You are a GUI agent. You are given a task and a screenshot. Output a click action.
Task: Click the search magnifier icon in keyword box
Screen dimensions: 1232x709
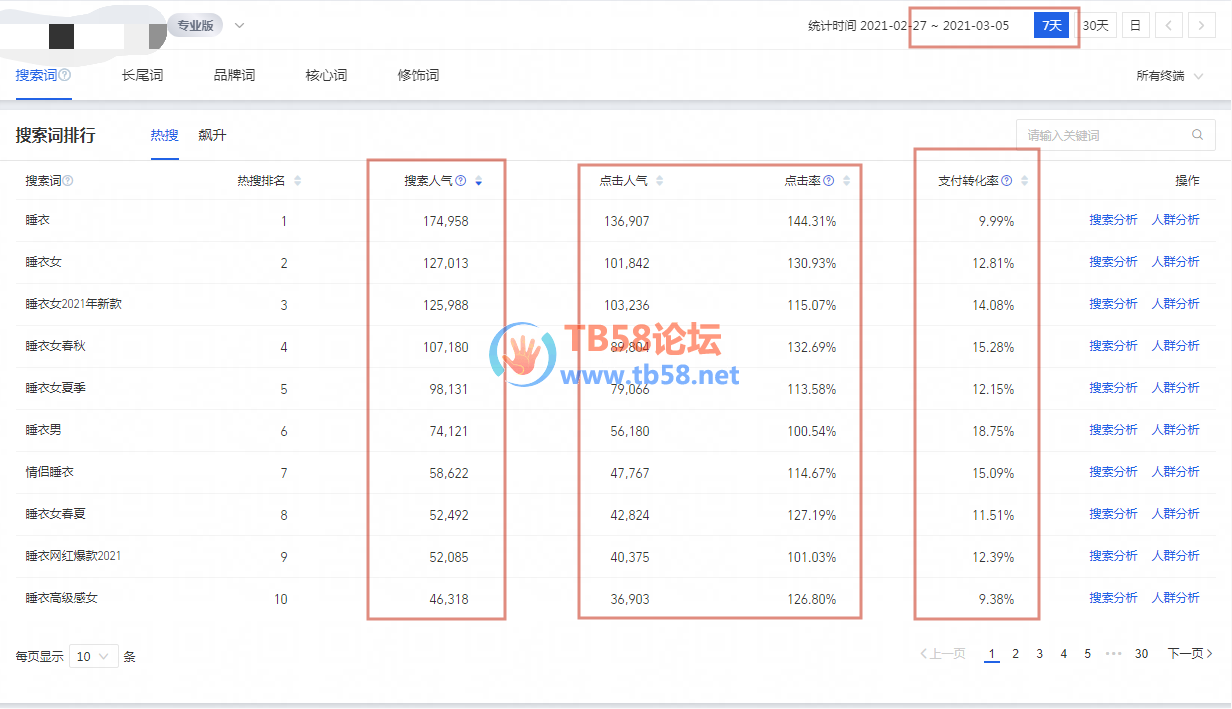pos(1197,135)
